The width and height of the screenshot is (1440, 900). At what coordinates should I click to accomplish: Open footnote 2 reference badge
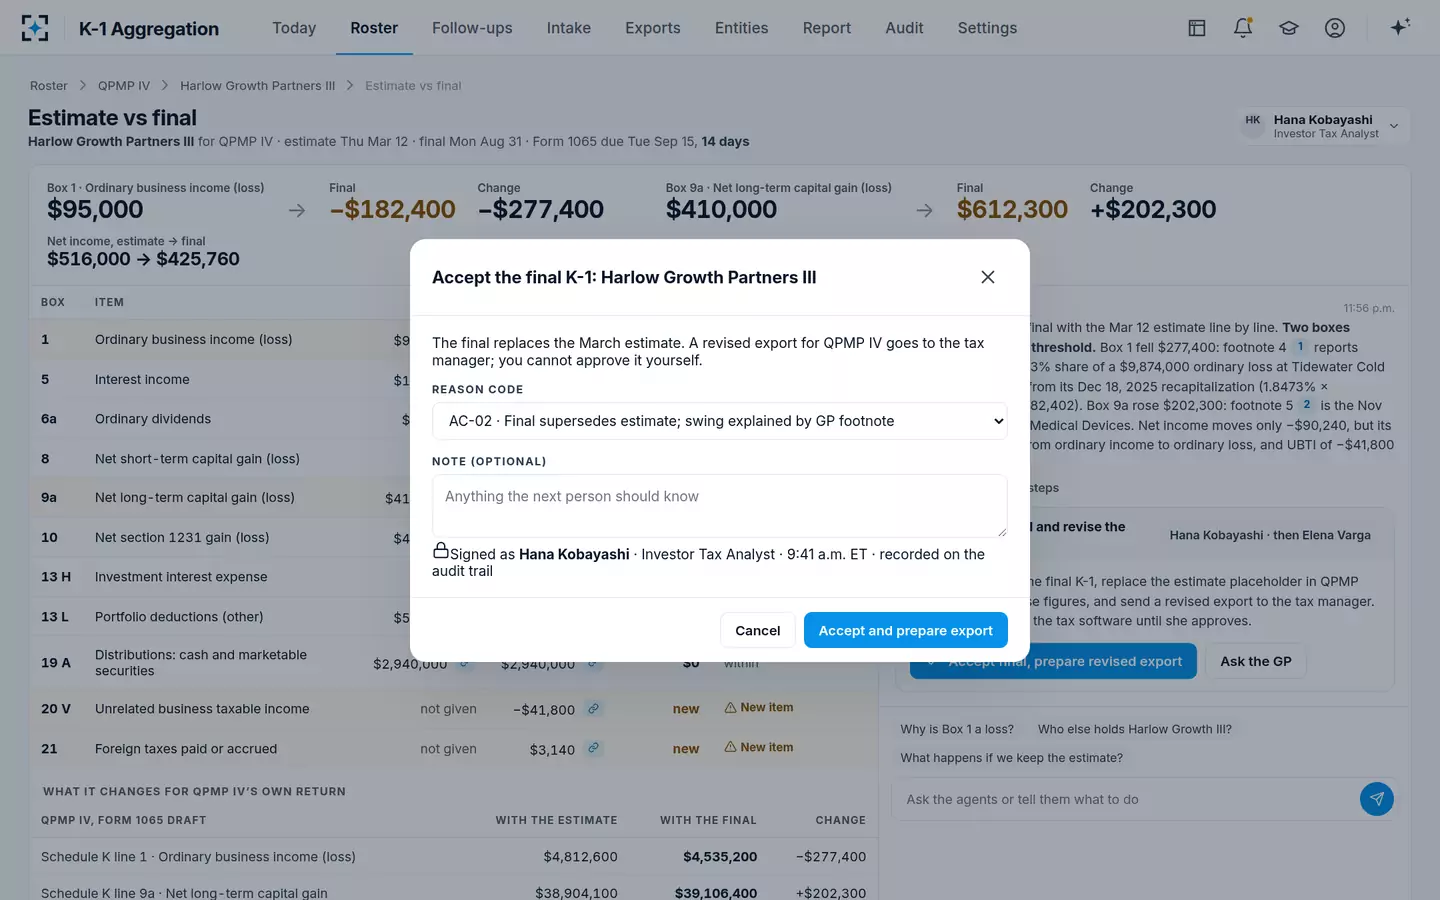1307,405
